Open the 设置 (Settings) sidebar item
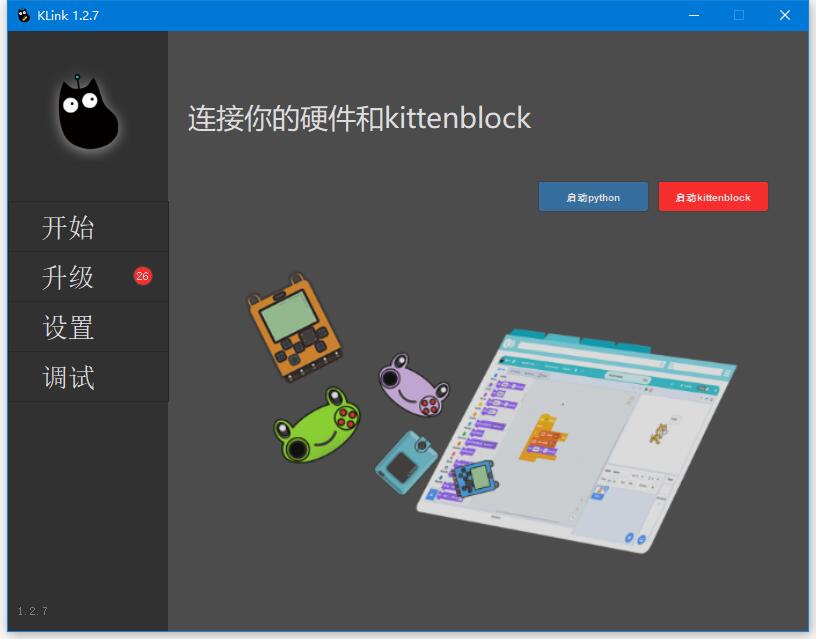The width and height of the screenshot is (816, 639). pyautogui.click(x=88, y=327)
